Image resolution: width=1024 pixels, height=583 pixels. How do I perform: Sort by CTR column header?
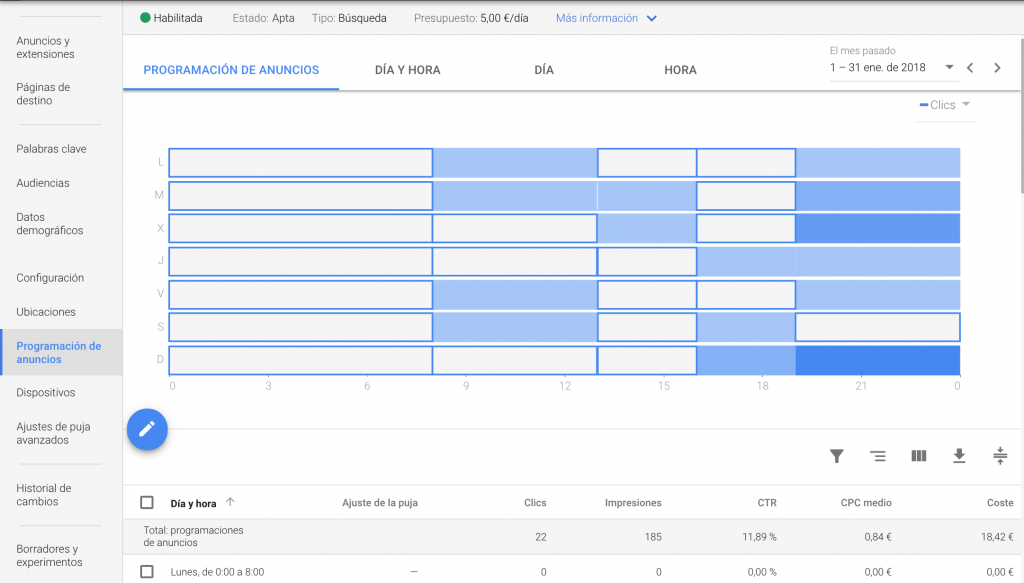coord(767,503)
